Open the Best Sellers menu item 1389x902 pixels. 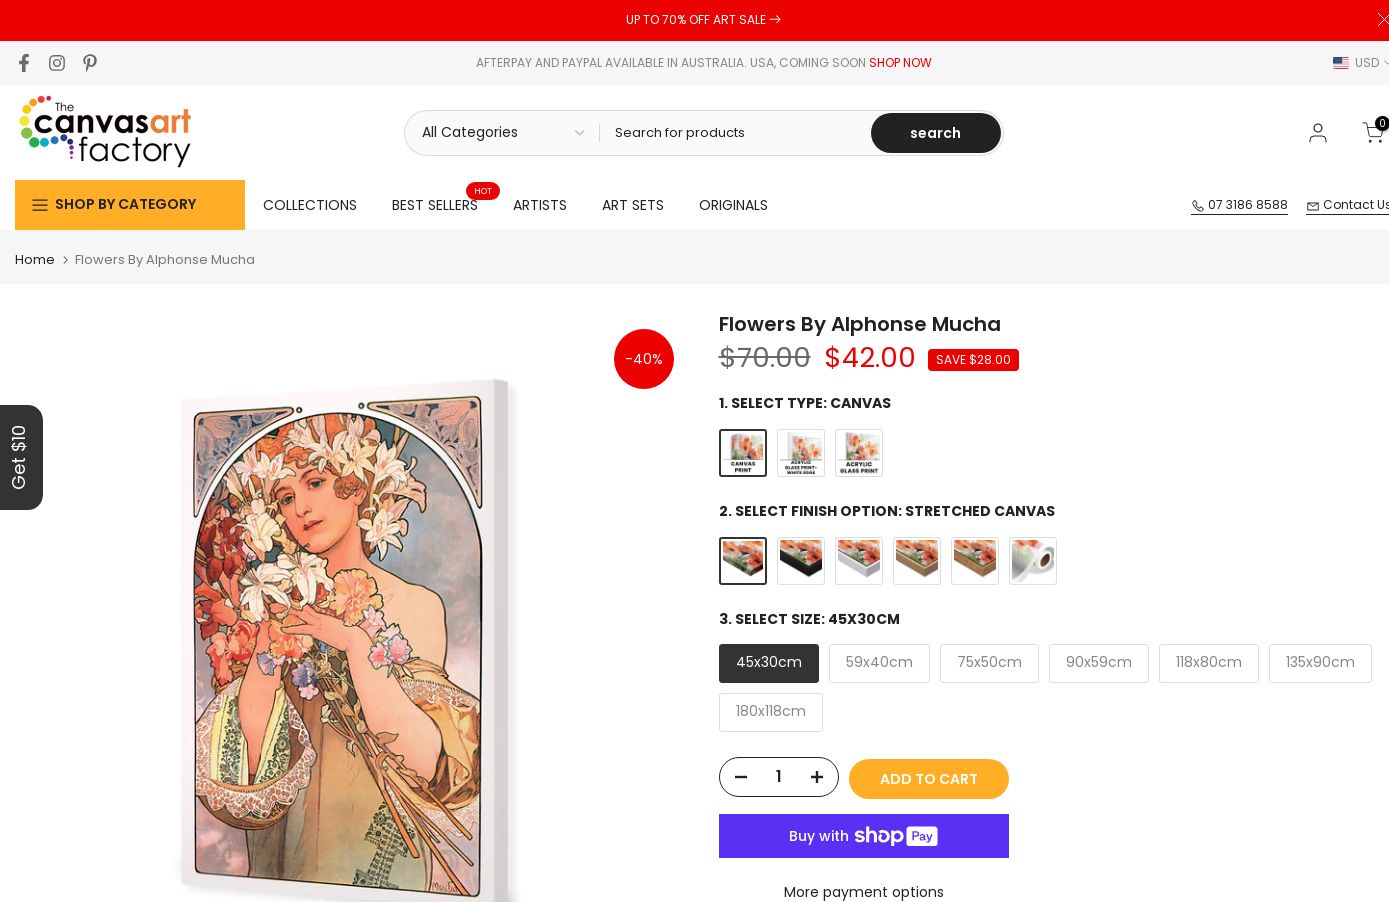tap(435, 205)
